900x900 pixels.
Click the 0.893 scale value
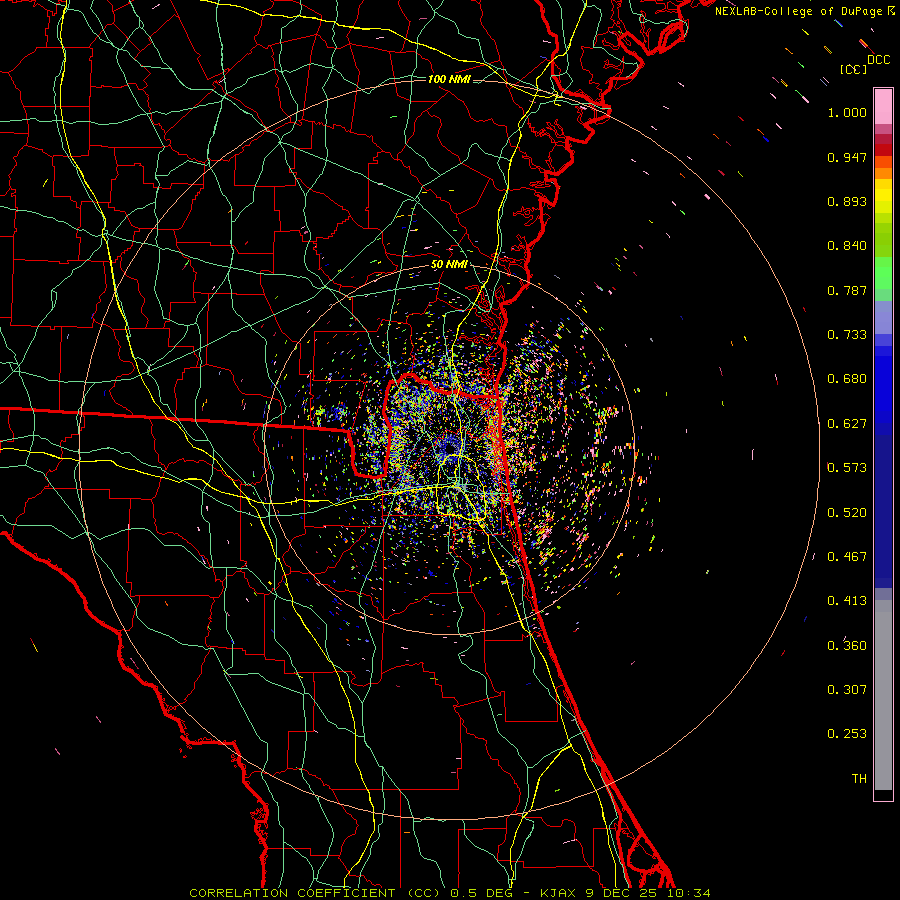[x=847, y=201]
